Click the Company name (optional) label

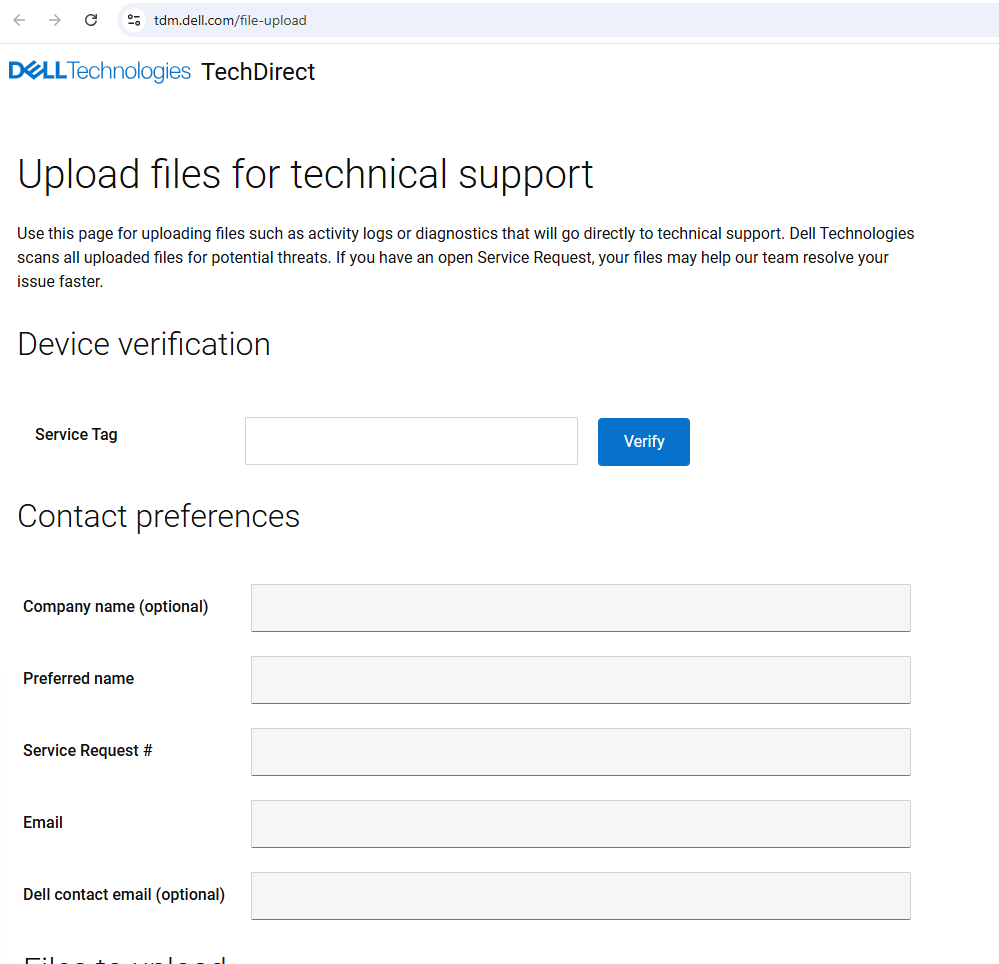(x=115, y=607)
